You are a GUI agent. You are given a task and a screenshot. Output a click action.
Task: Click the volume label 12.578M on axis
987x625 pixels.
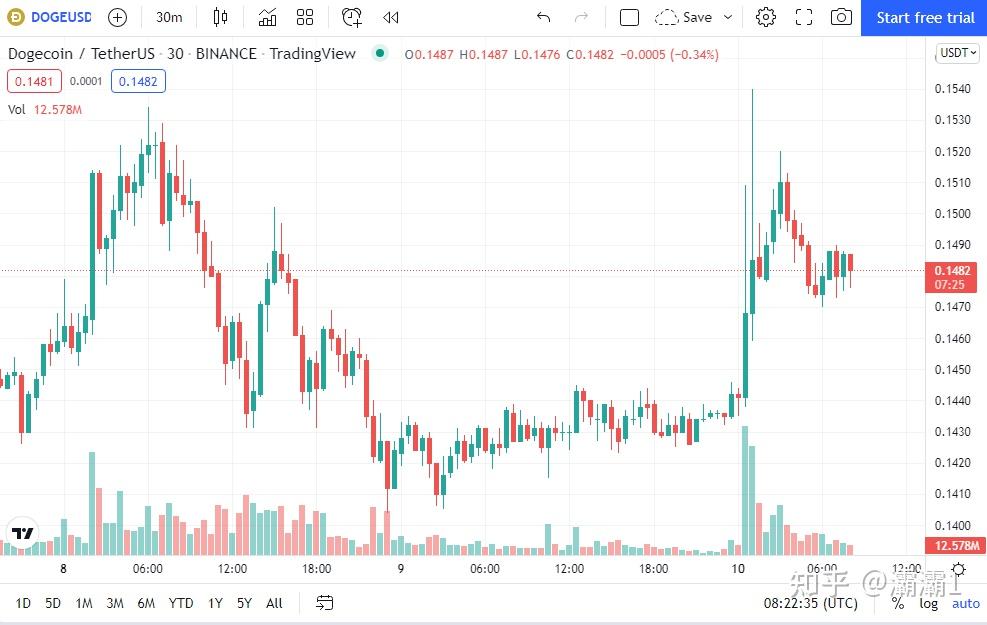tap(956, 545)
